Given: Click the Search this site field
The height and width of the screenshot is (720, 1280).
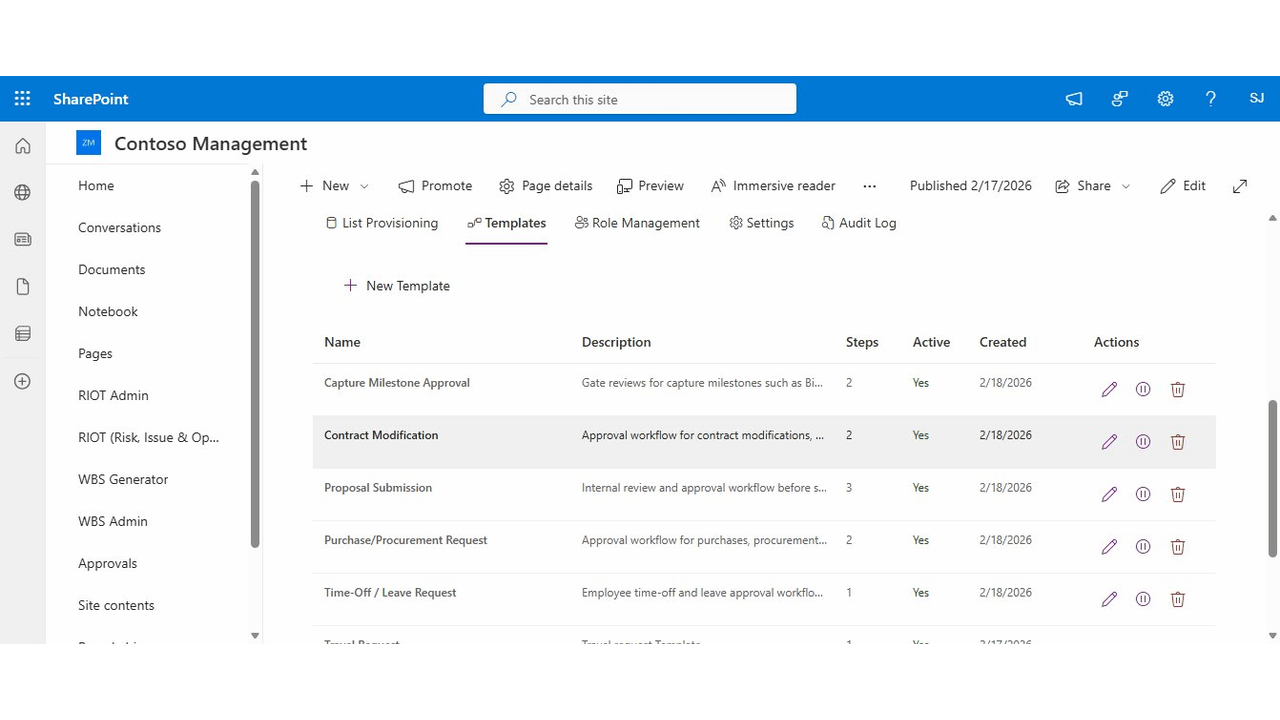Looking at the screenshot, I should (640, 98).
